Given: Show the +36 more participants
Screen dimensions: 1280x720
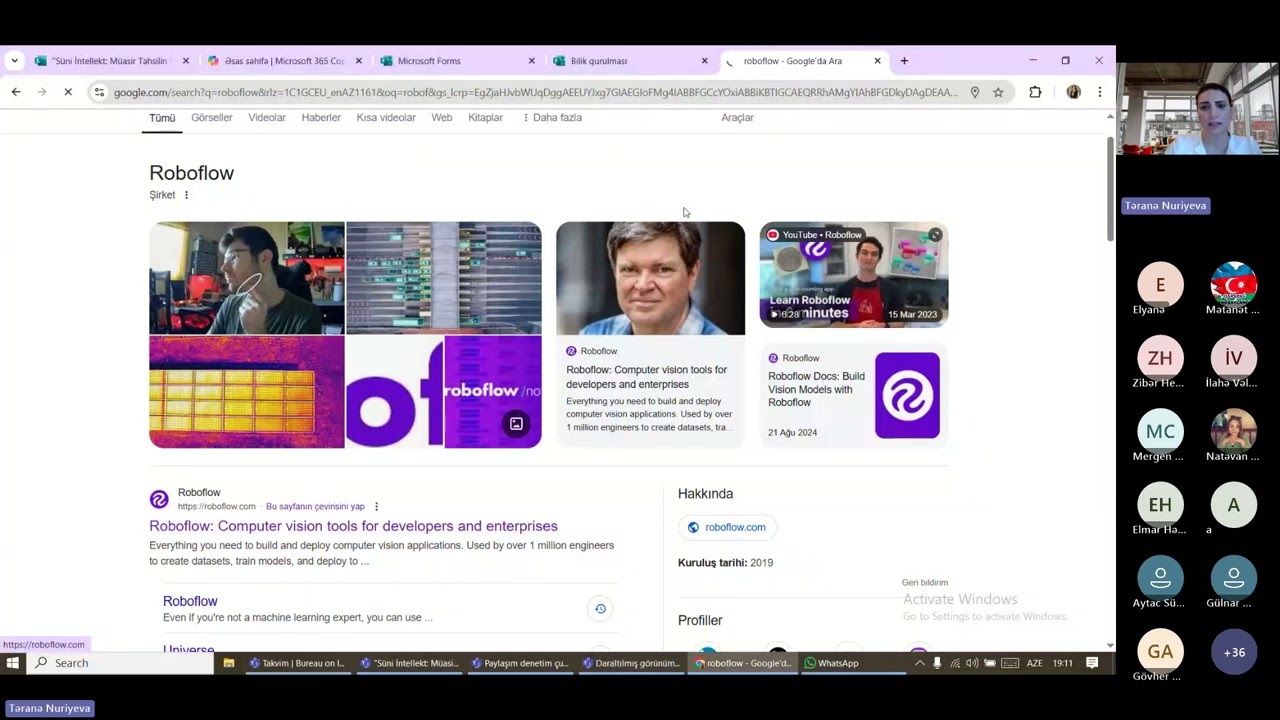Looking at the screenshot, I should [x=1234, y=653].
